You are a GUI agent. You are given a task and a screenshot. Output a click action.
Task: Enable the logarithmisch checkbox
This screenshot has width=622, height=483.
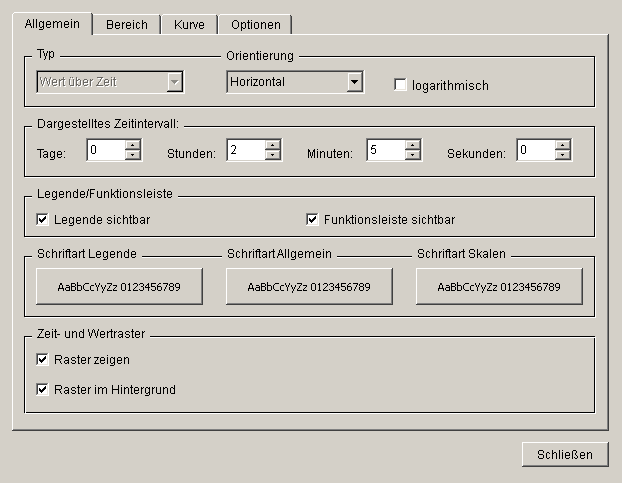[x=402, y=86]
